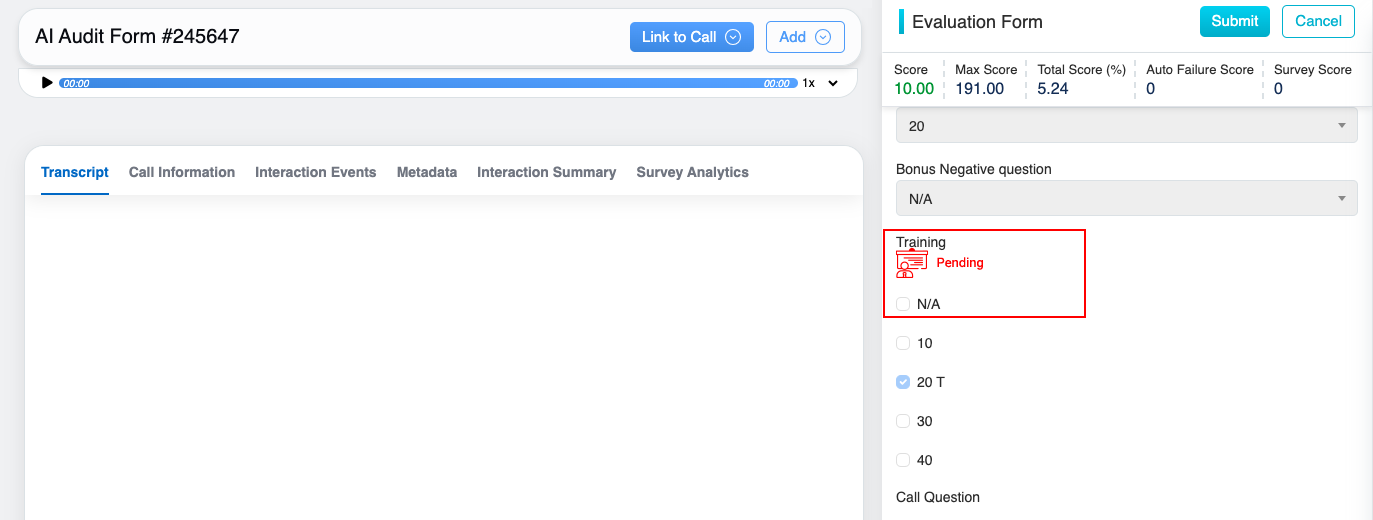
Task: View the Metadata tab
Action: tap(426, 172)
